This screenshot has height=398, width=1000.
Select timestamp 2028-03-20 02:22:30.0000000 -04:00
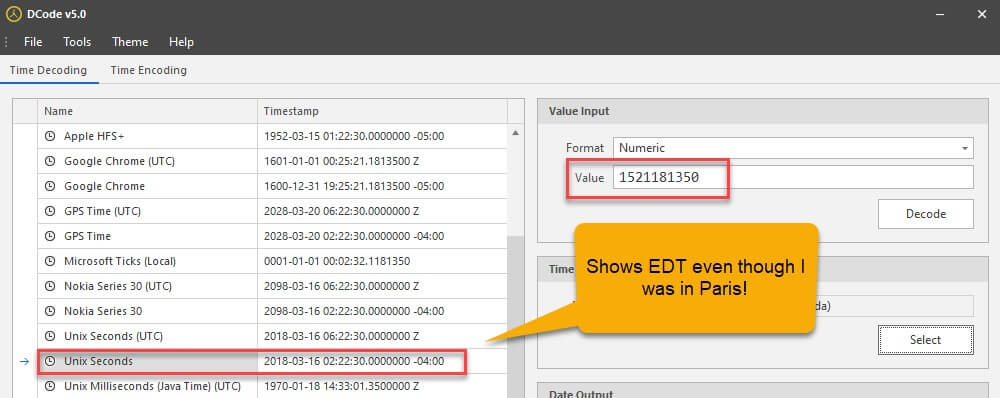pos(354,236)
